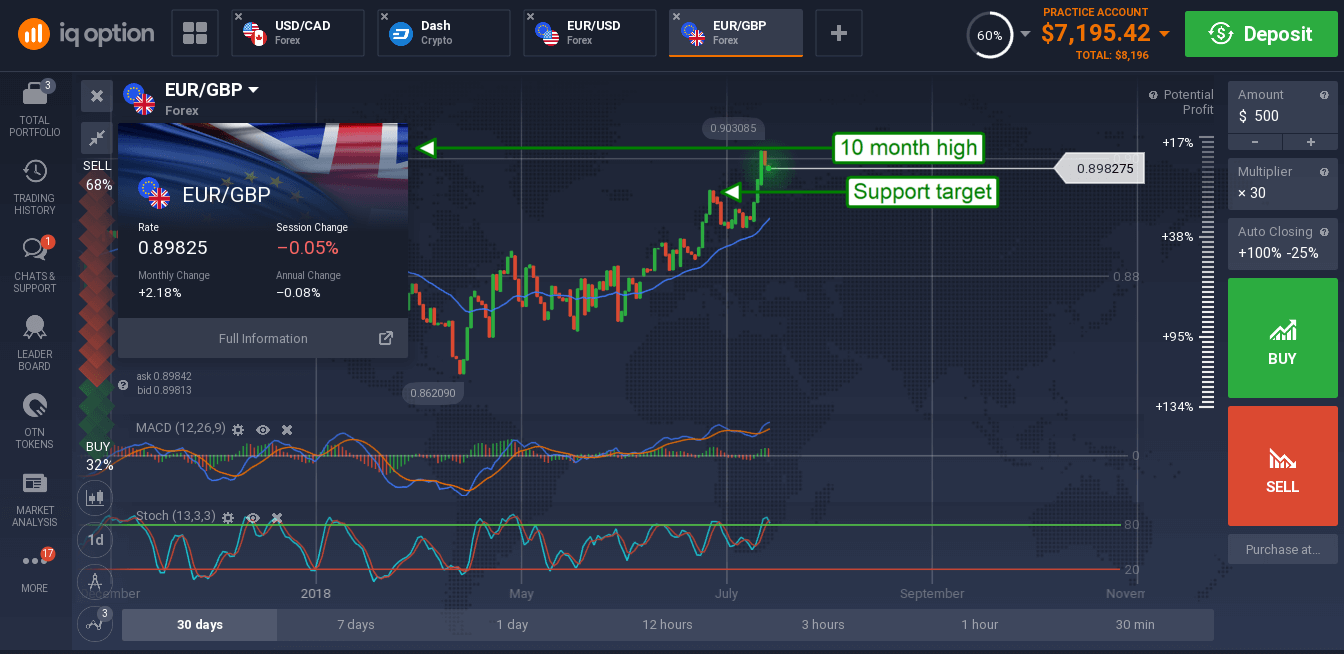Screen dimensions: 1344x654
Task: Click the green BUY button
Action: (1283, 338)
